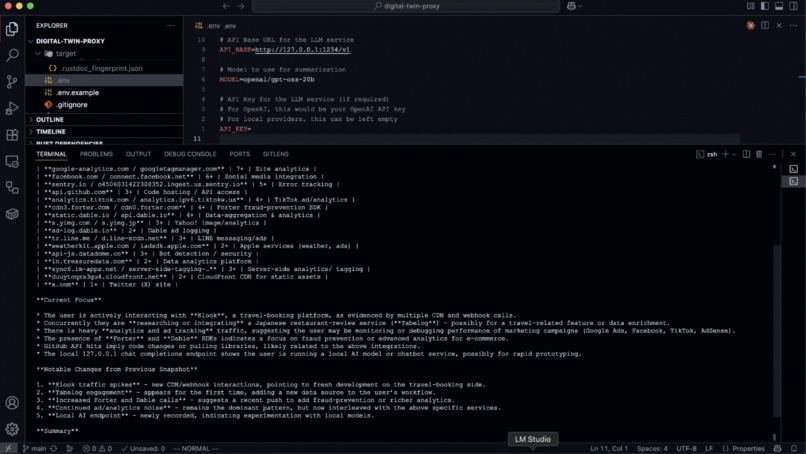The width and height of the screenshot is (806, 454).
Task: Change end of line sequence LF
Action: (x=709, y=448)
